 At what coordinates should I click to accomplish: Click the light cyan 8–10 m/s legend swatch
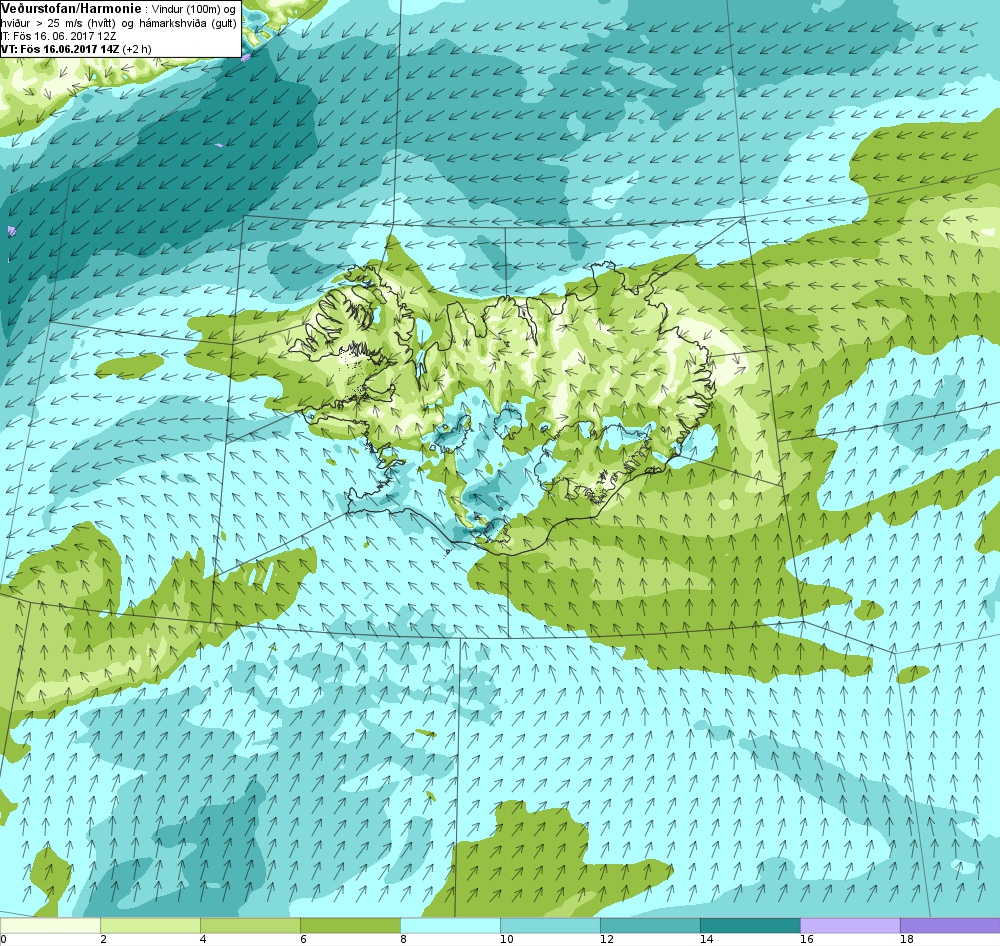450,926
